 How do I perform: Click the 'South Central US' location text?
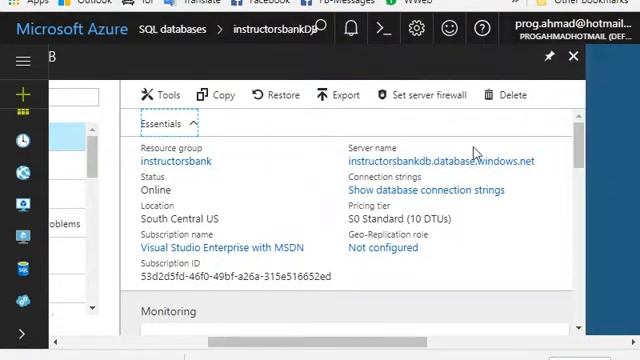[x=180, y=219]
